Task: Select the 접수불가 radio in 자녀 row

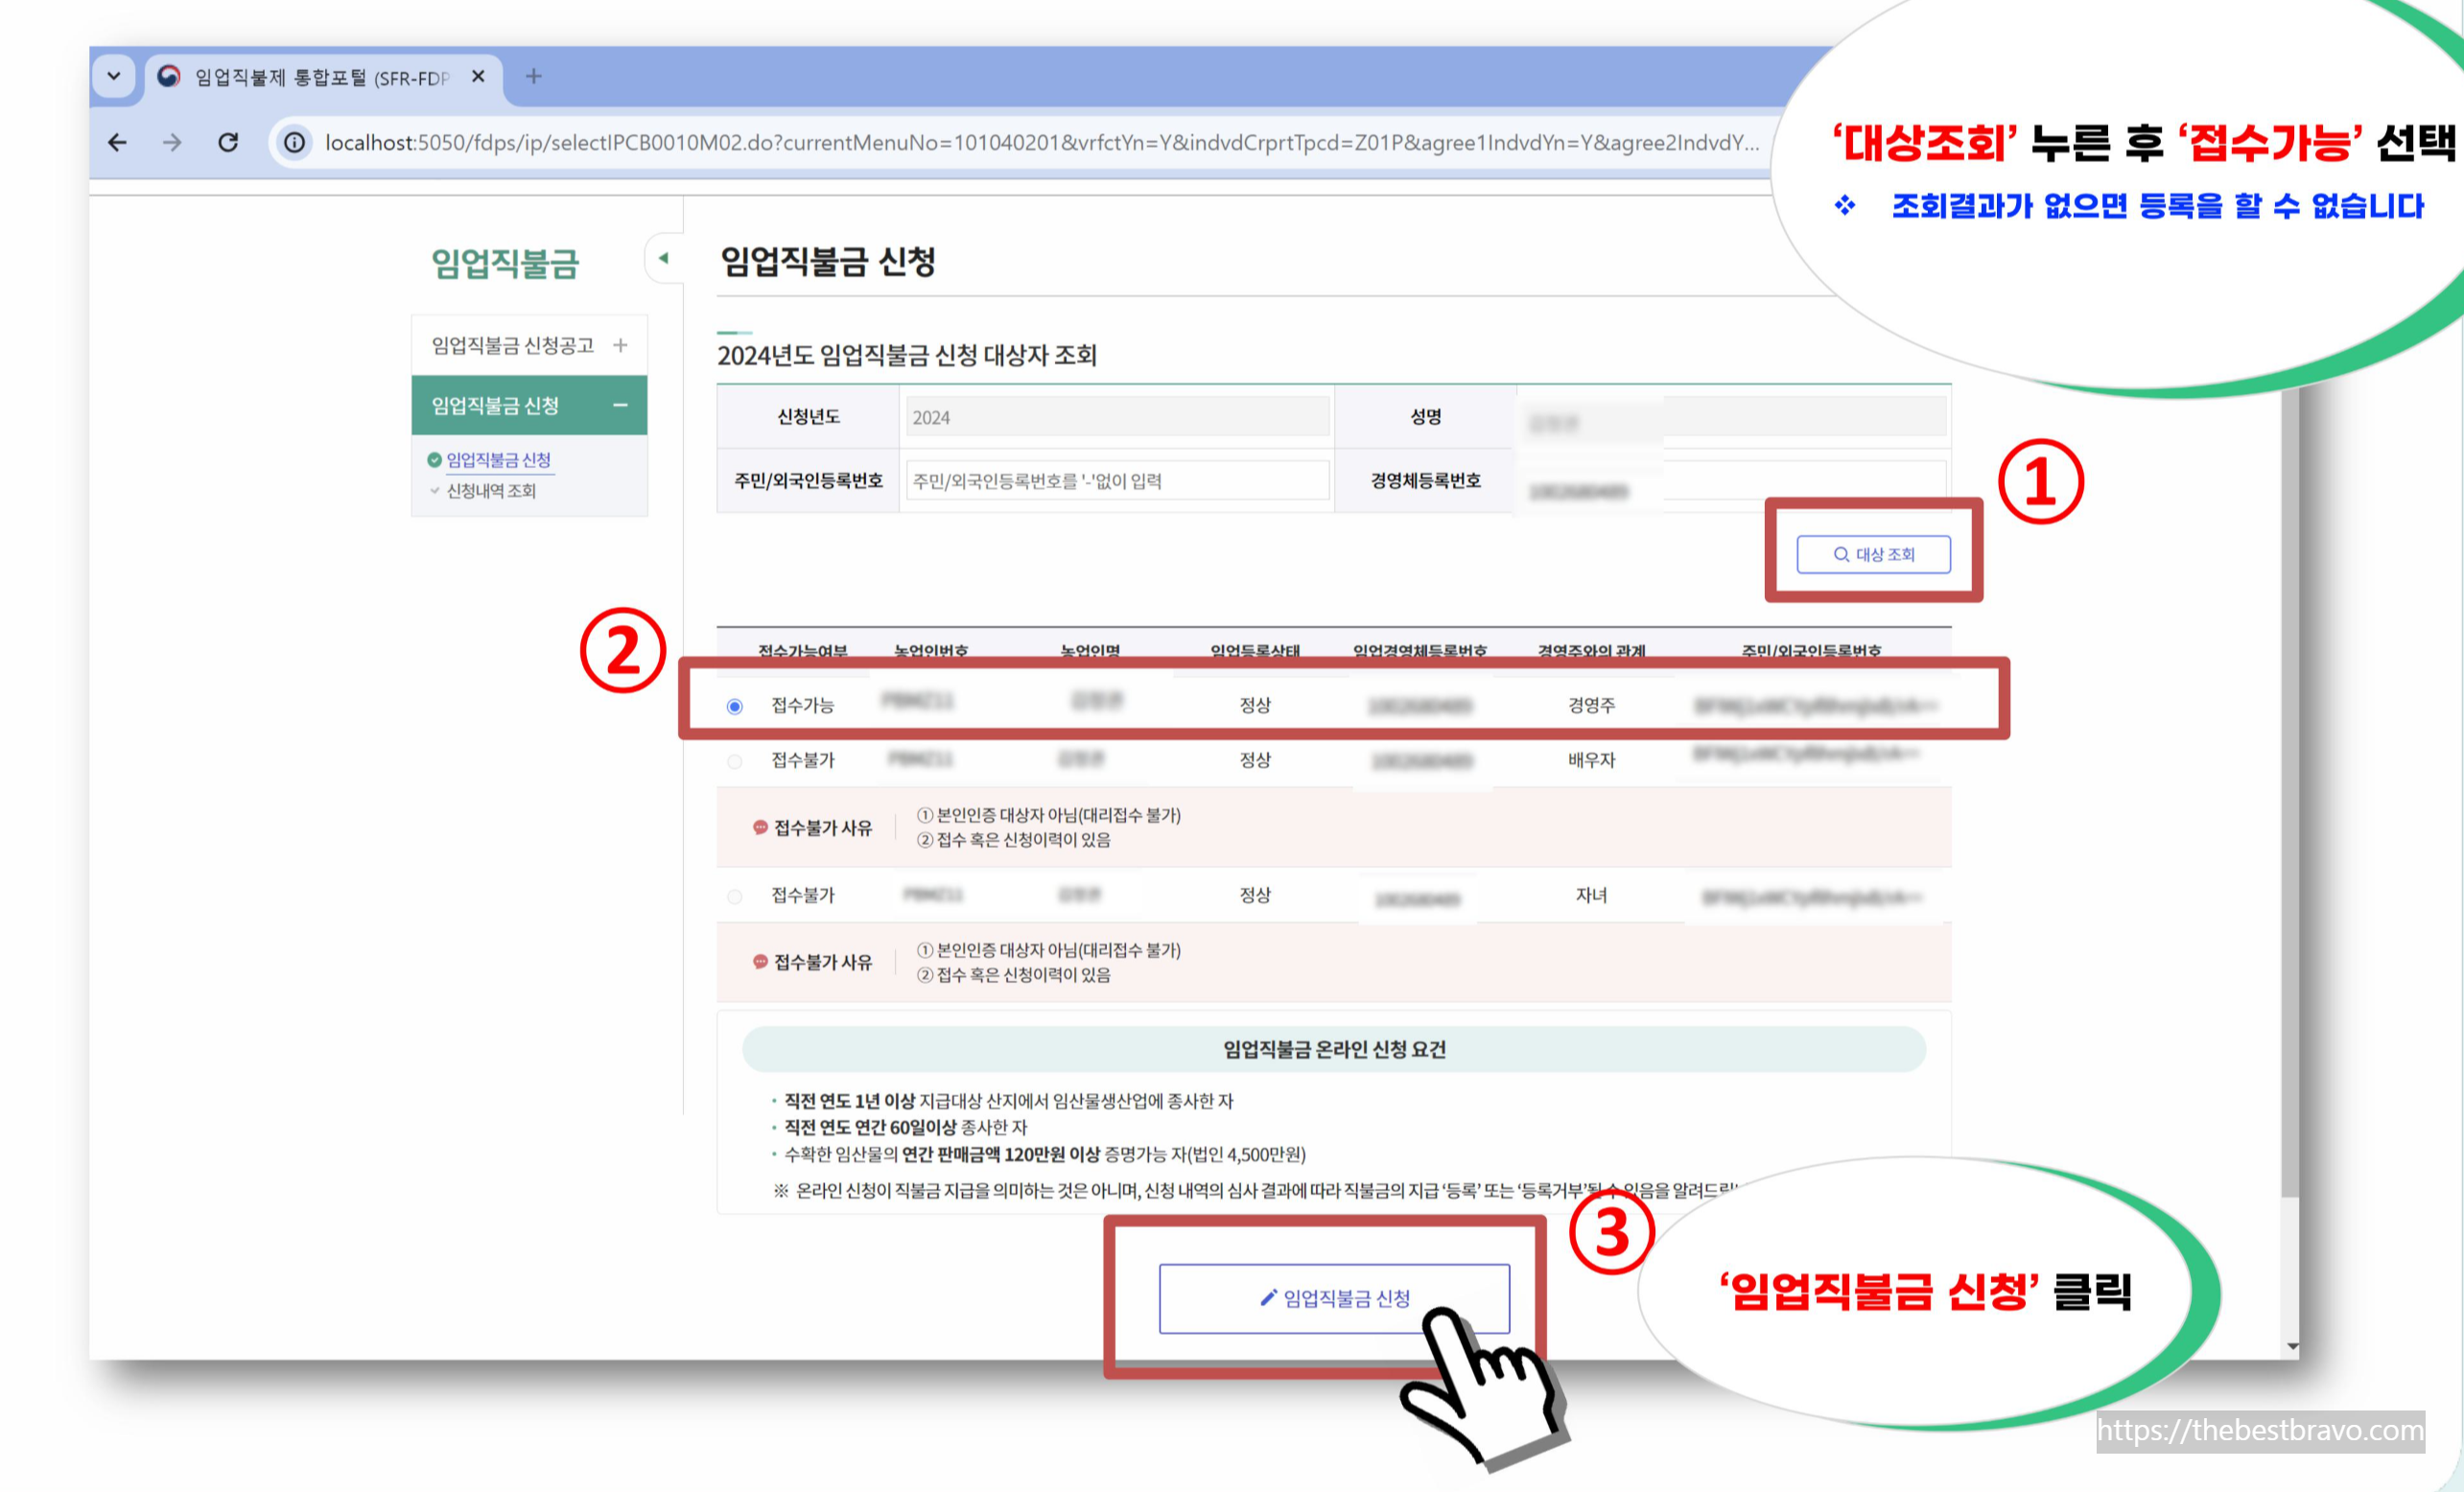Action: [735, 896]
